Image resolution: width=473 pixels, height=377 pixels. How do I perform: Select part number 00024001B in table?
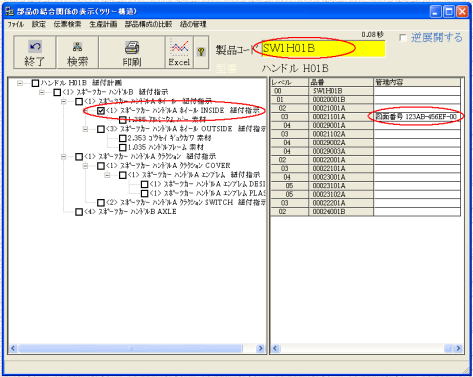[341, 212]
